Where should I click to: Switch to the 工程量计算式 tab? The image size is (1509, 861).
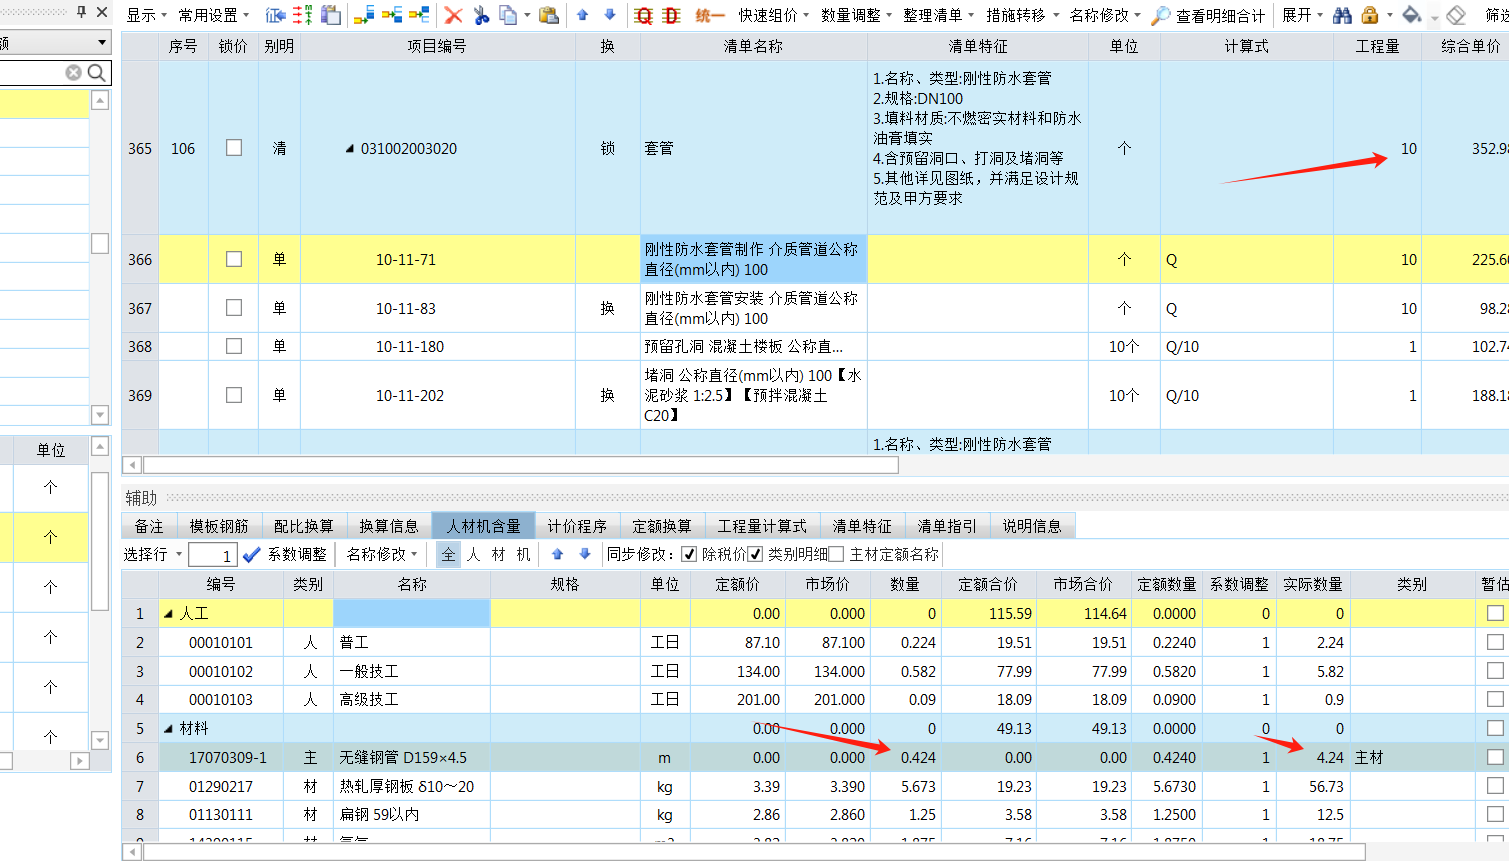coord(762,526)
